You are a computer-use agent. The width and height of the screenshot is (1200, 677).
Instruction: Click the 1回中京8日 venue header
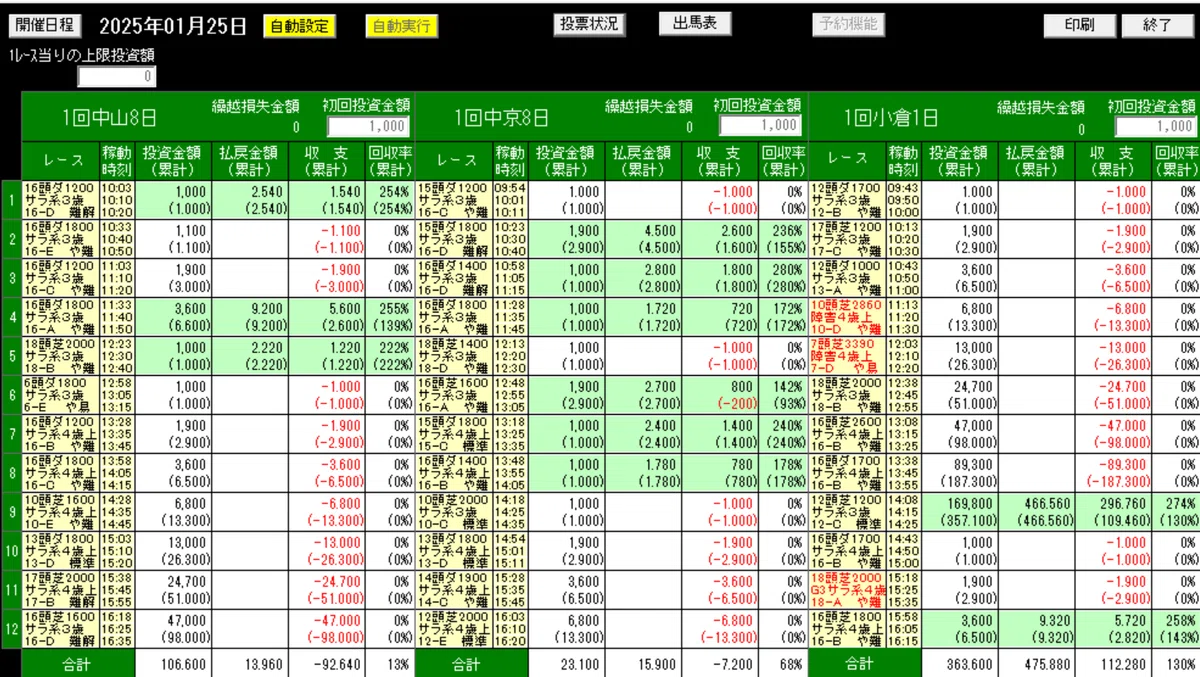coord(502,118)
